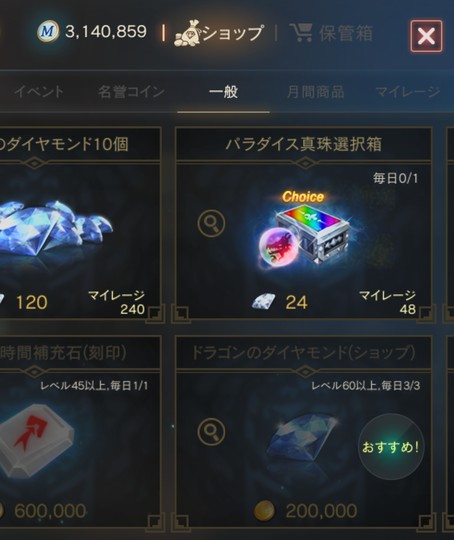Click the 3,140,859 currency balance
The width and height of the screenshot is (454, 540).
click(106, 32)
